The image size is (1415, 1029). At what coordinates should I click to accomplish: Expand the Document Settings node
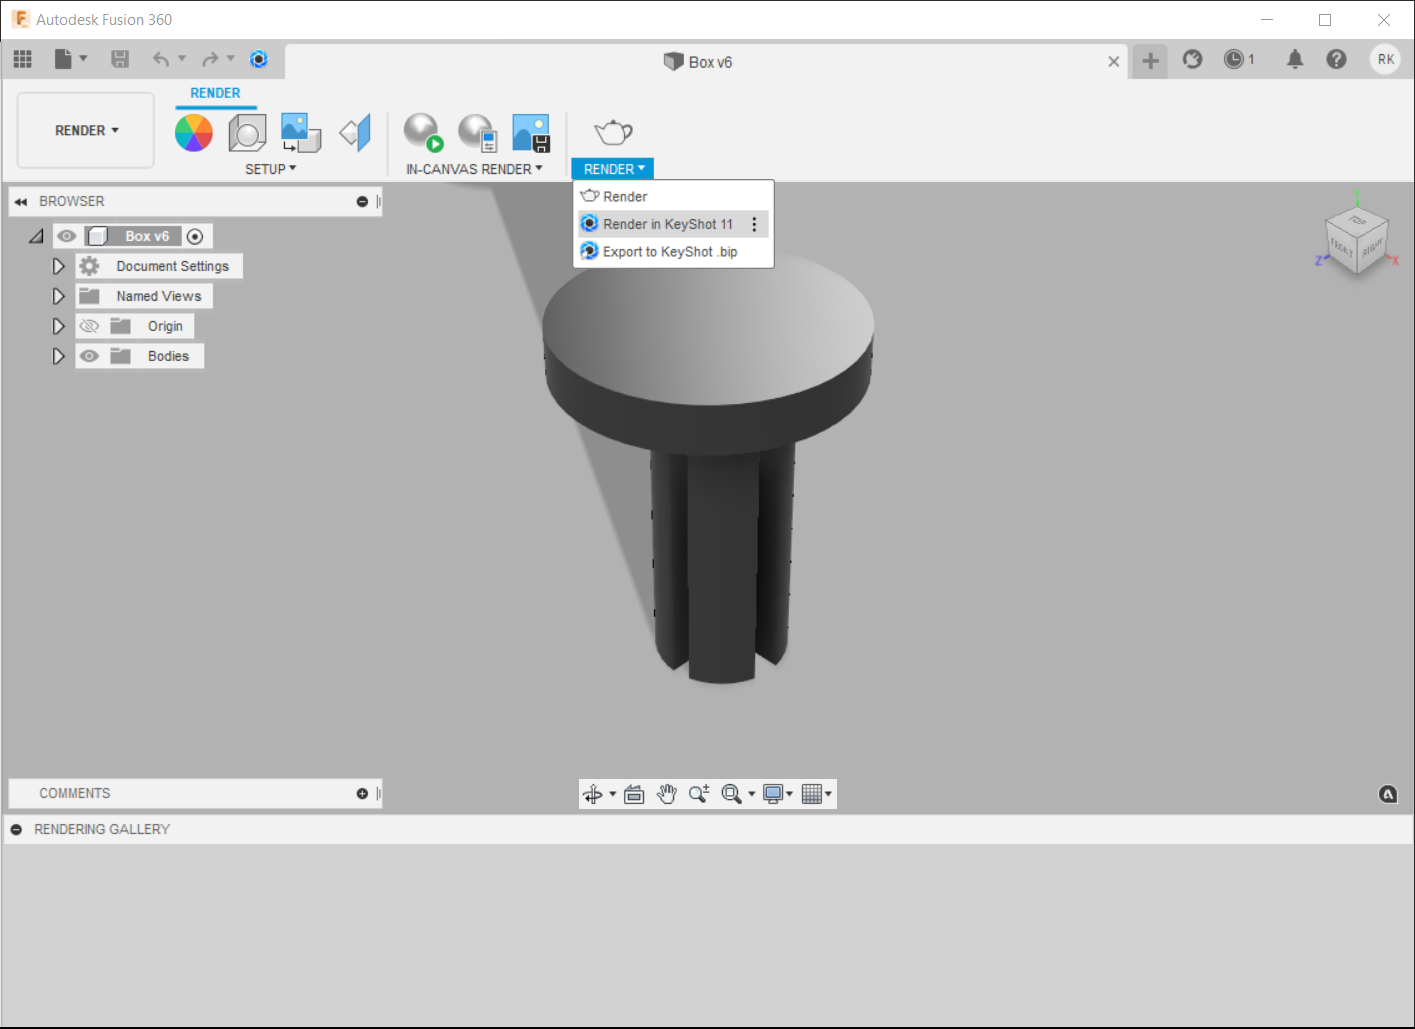coord(58,266)
